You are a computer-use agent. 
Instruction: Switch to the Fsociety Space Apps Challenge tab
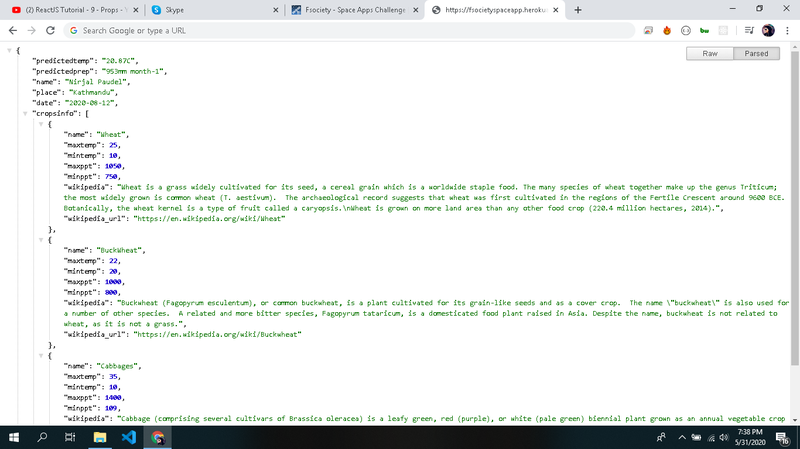pyautogui.click(x=355, y=10)
